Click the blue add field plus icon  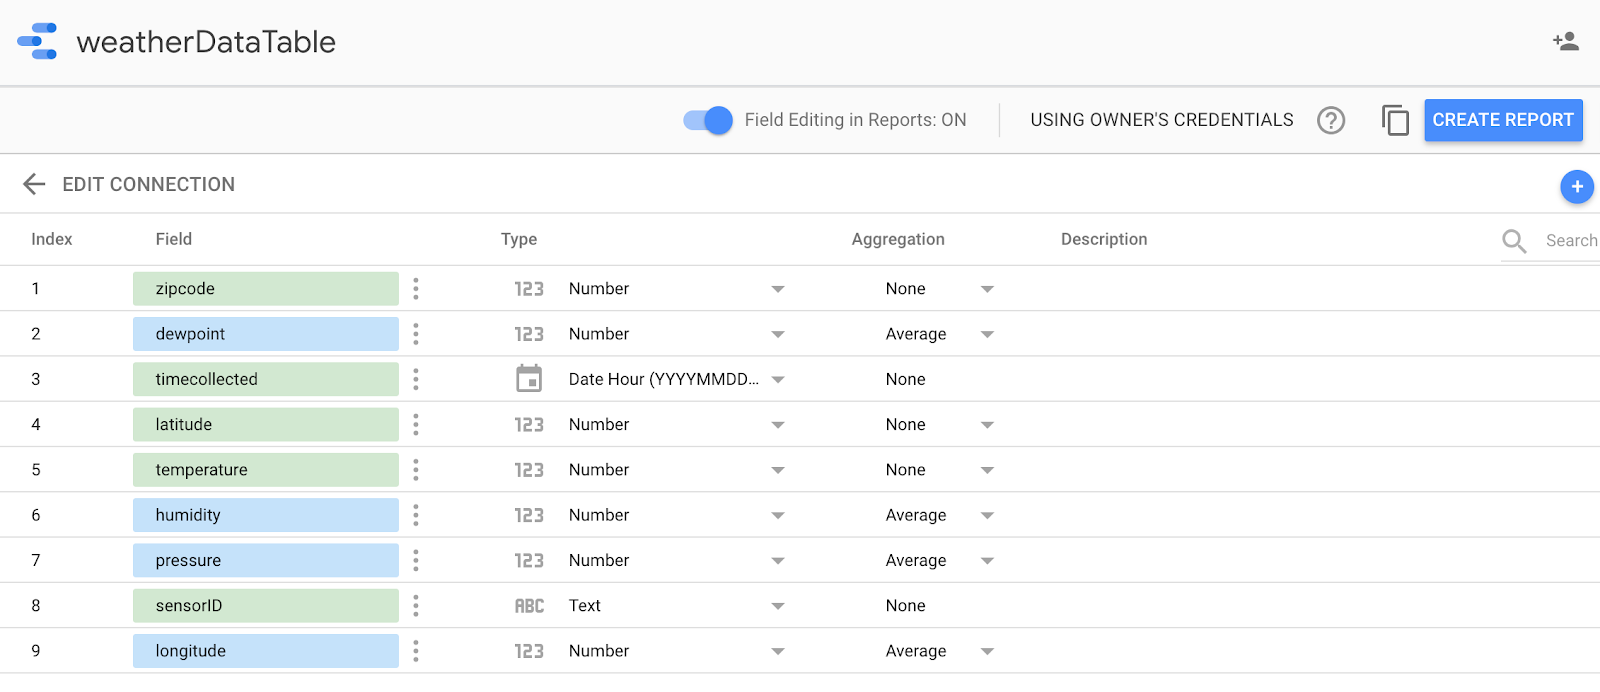(x=1576, y=187)
